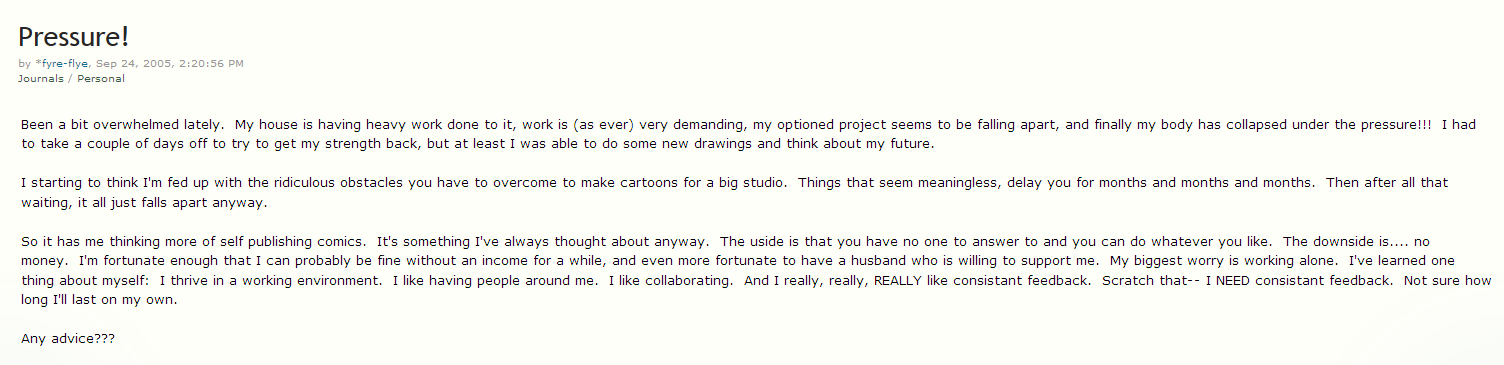Open the author profile link fyre-flye
This screenshot has width=1504, height=365.
[65, 63]
